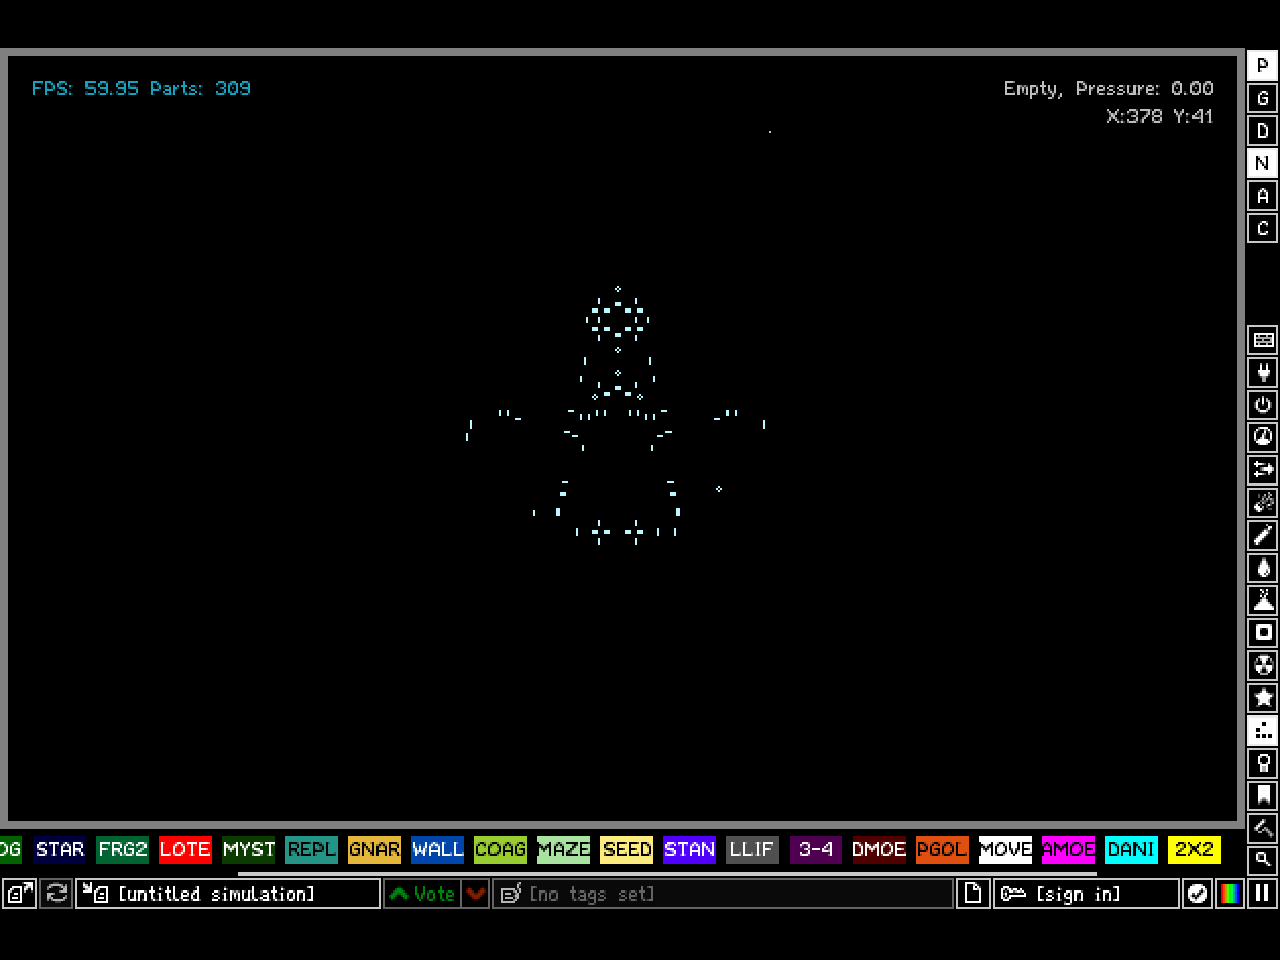This screenshot has height=960, width=1280.
Task: Select the MAZE life element
Action: point(563,849)
